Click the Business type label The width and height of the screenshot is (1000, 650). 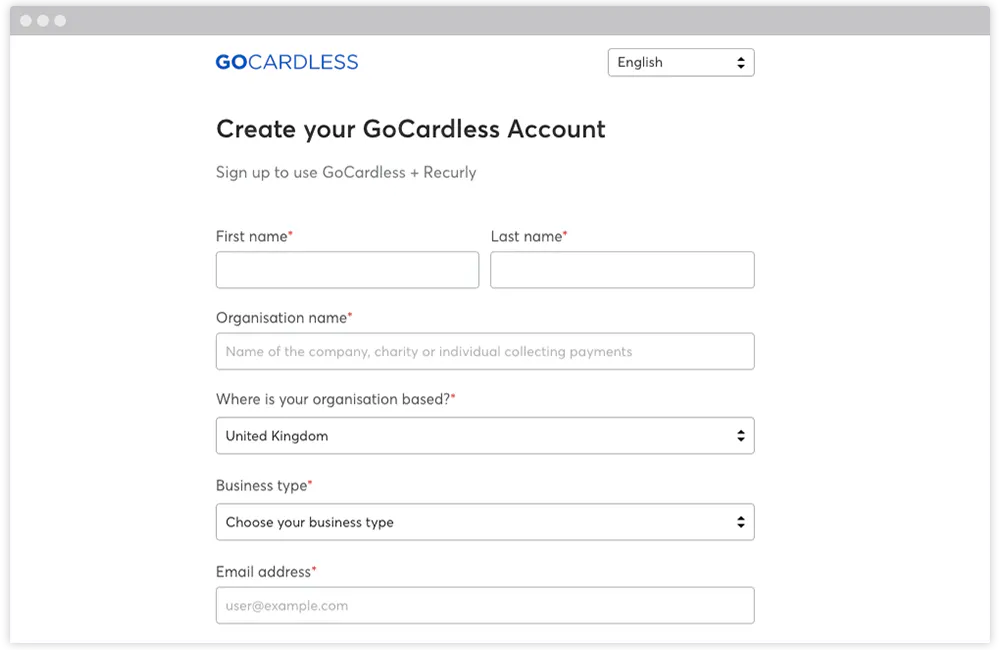click(x=261, y=486)
